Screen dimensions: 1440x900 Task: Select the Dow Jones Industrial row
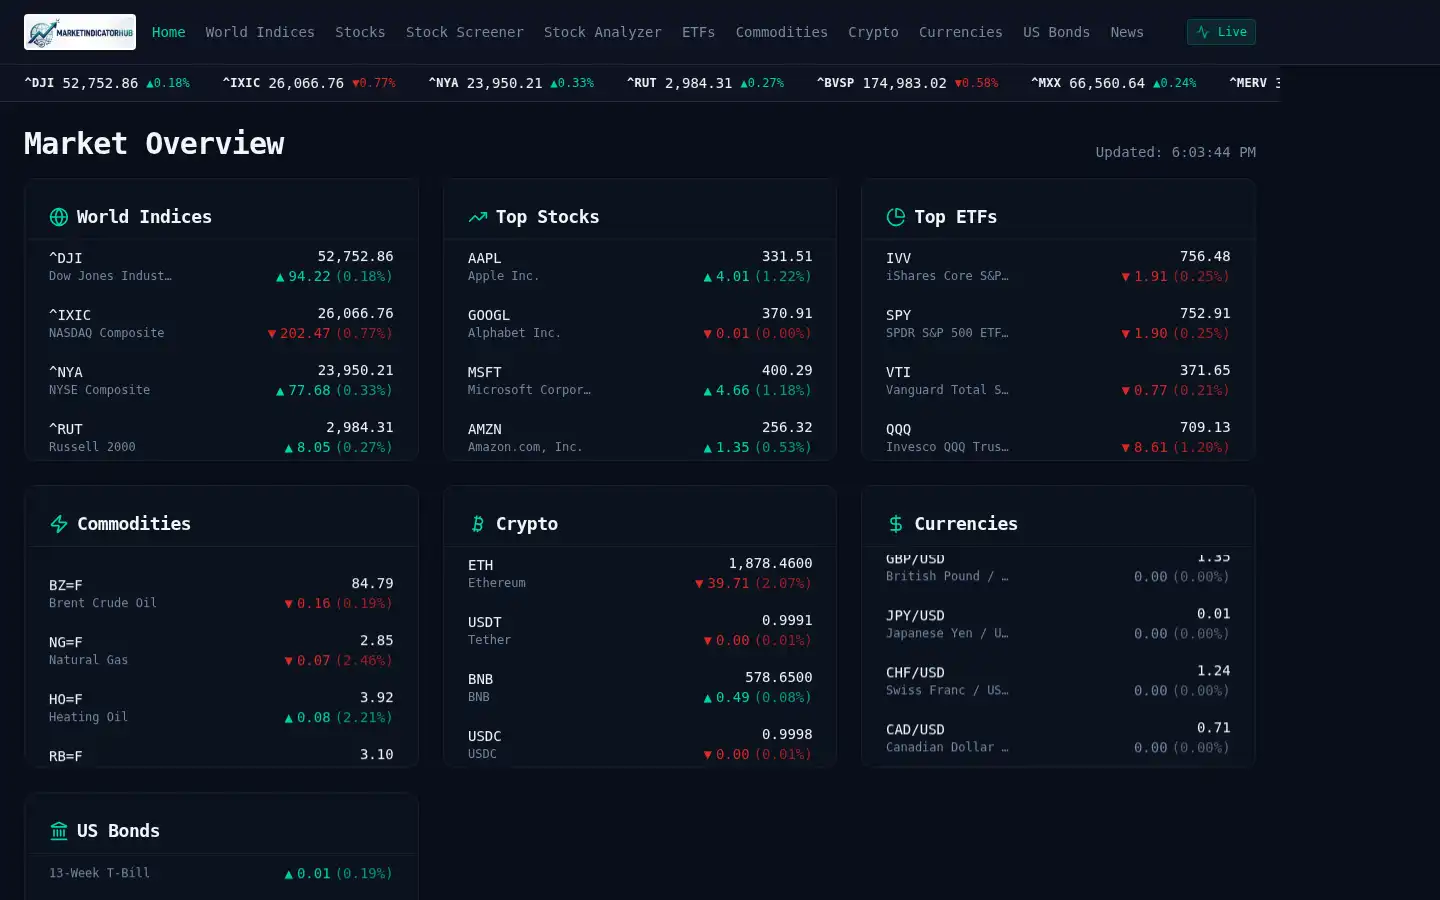[221, 267]
